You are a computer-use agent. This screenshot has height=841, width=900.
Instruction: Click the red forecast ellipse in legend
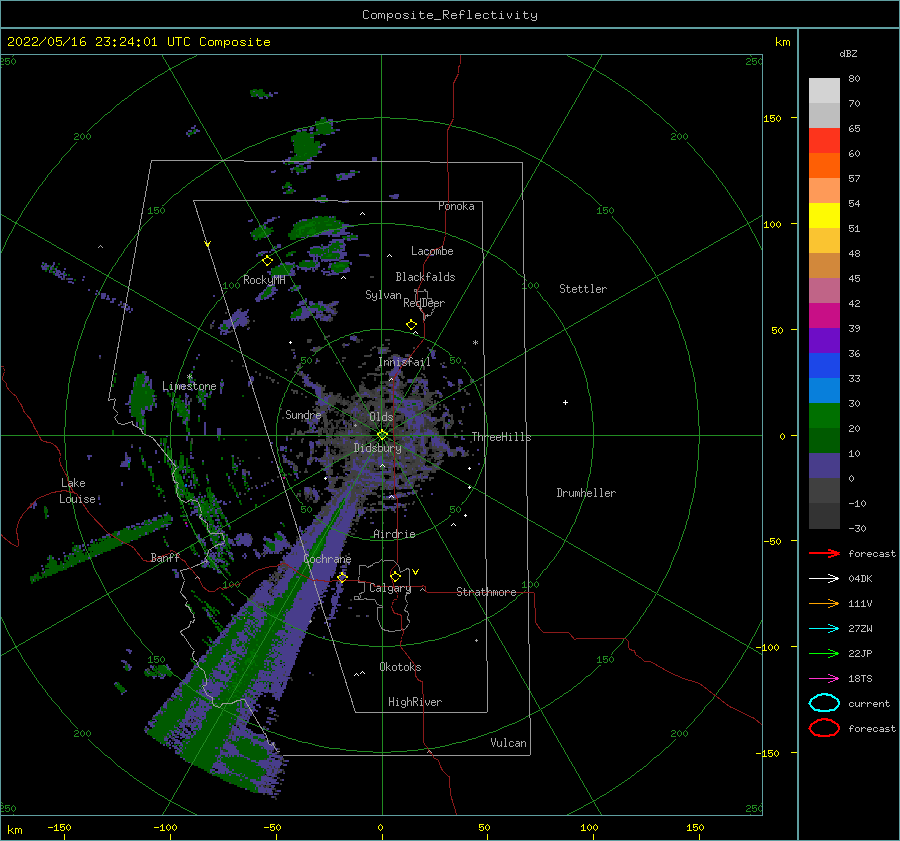(x=824, y=728)
